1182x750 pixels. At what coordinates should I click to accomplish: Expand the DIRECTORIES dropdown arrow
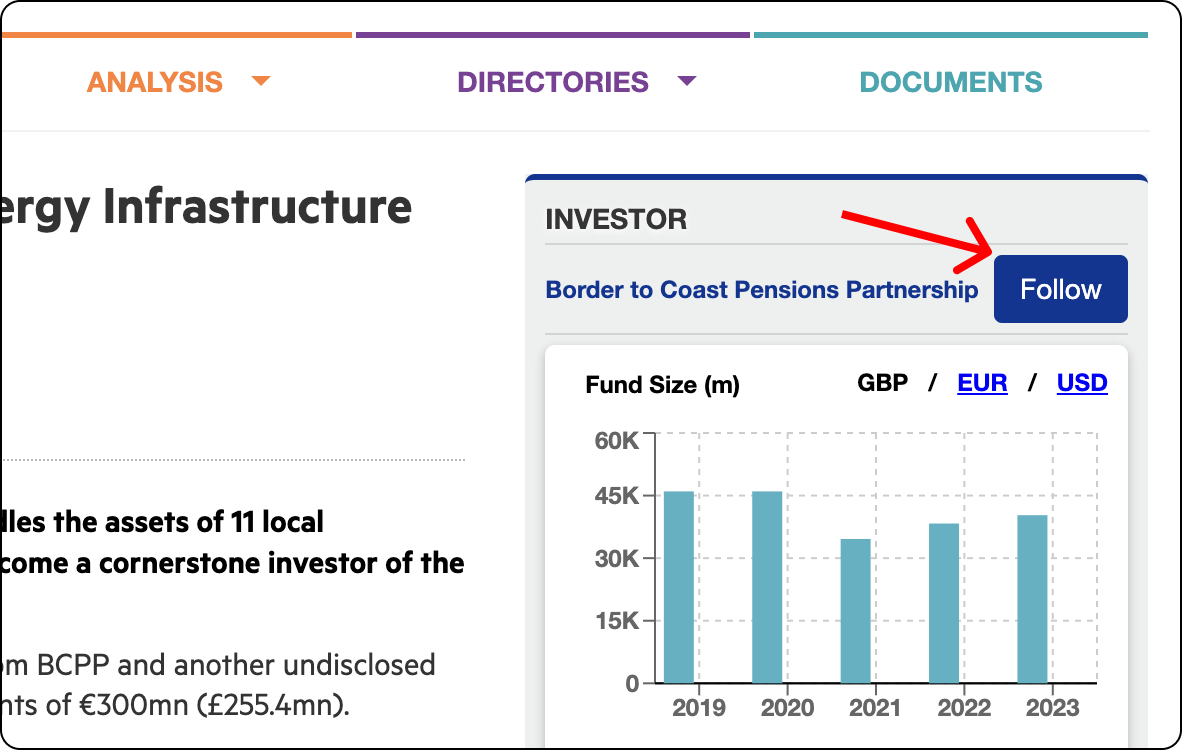pyautogui.click(x=687, y=81)
